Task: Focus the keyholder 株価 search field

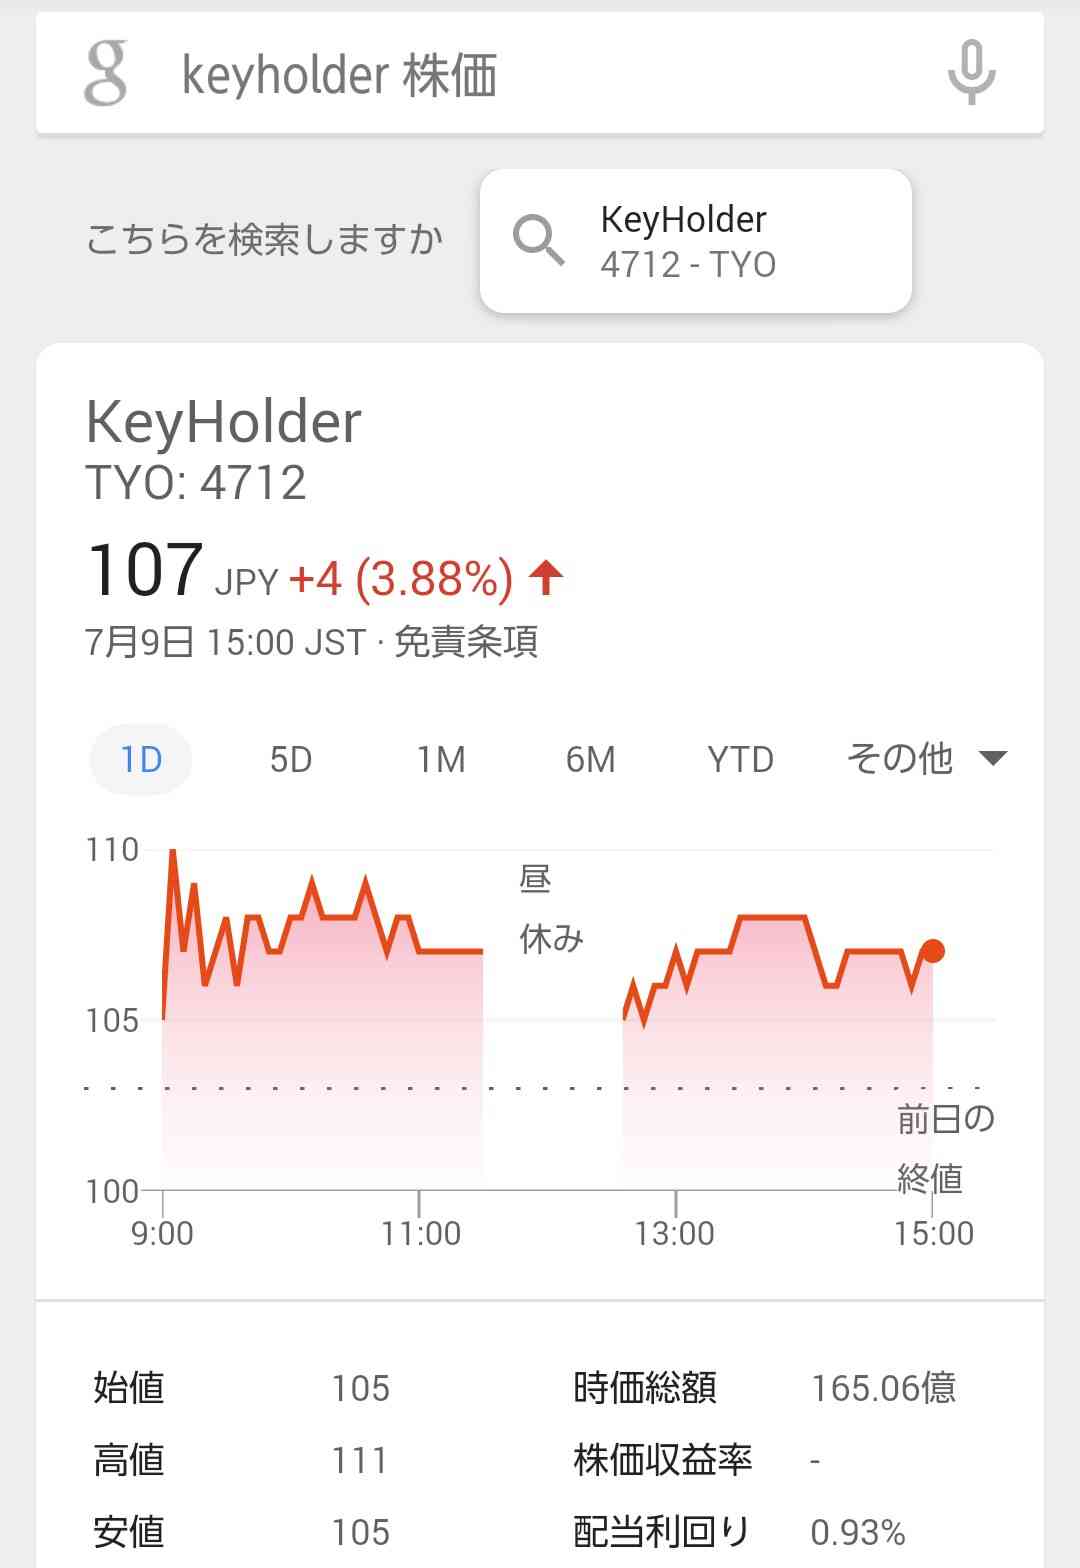Action: click(x=540, y=73)
